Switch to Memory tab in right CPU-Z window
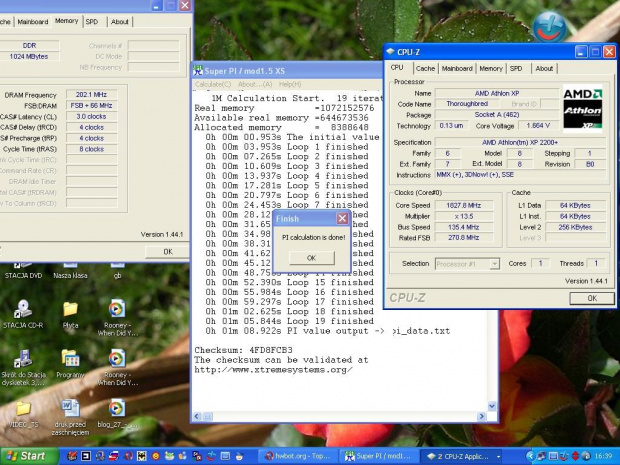This screenshot has width=620, height=465. click(491, 68)
